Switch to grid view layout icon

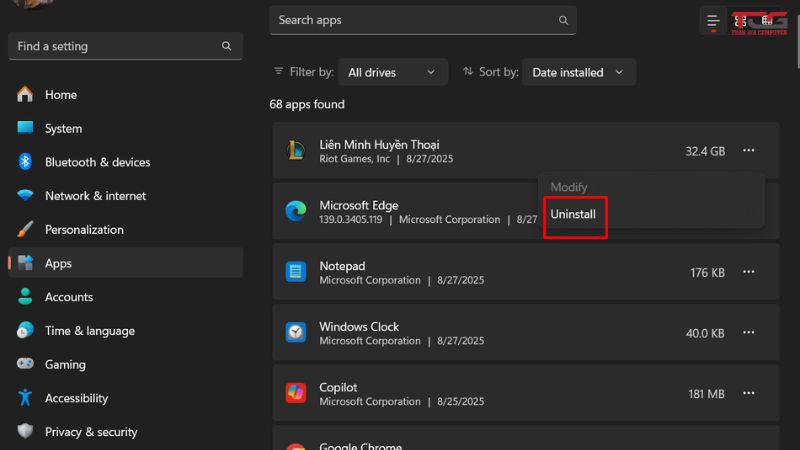pos(740,21)
